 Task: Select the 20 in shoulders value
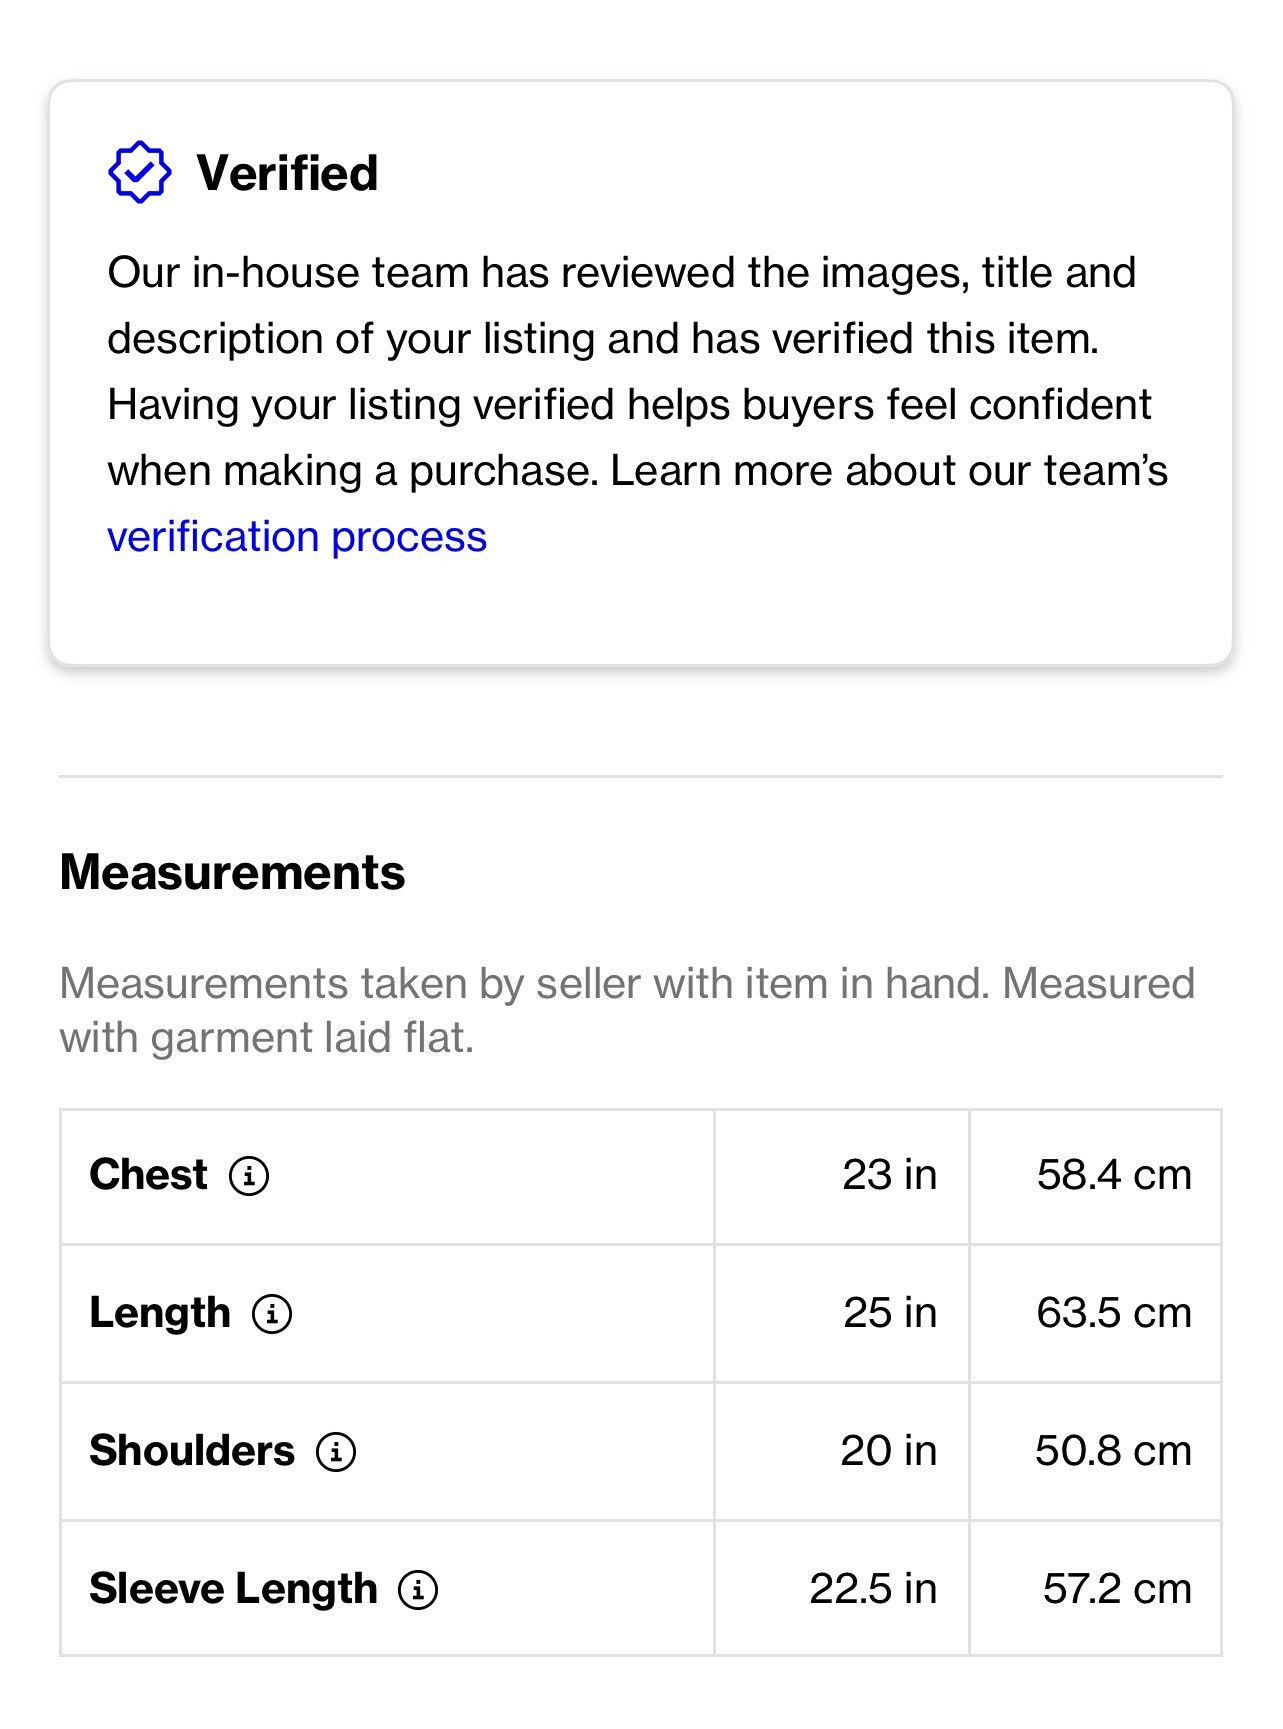888,1451
